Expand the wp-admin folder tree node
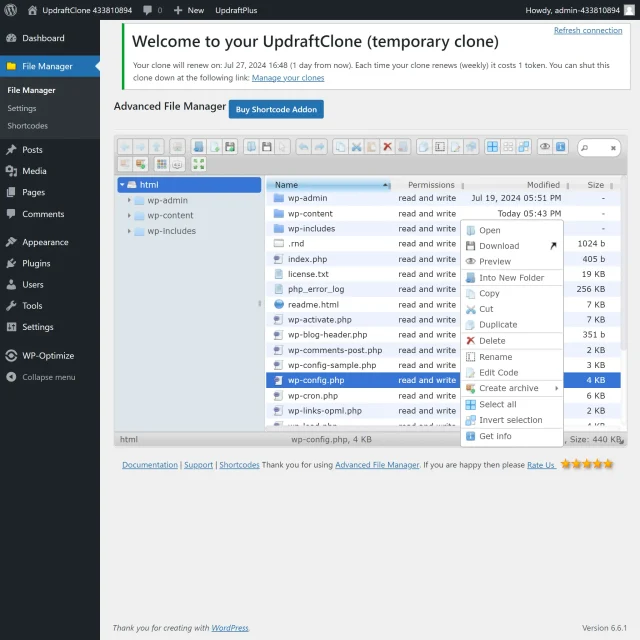Image resolution: width=640 pixels, height=640 pixels. (x=129, y=200)
